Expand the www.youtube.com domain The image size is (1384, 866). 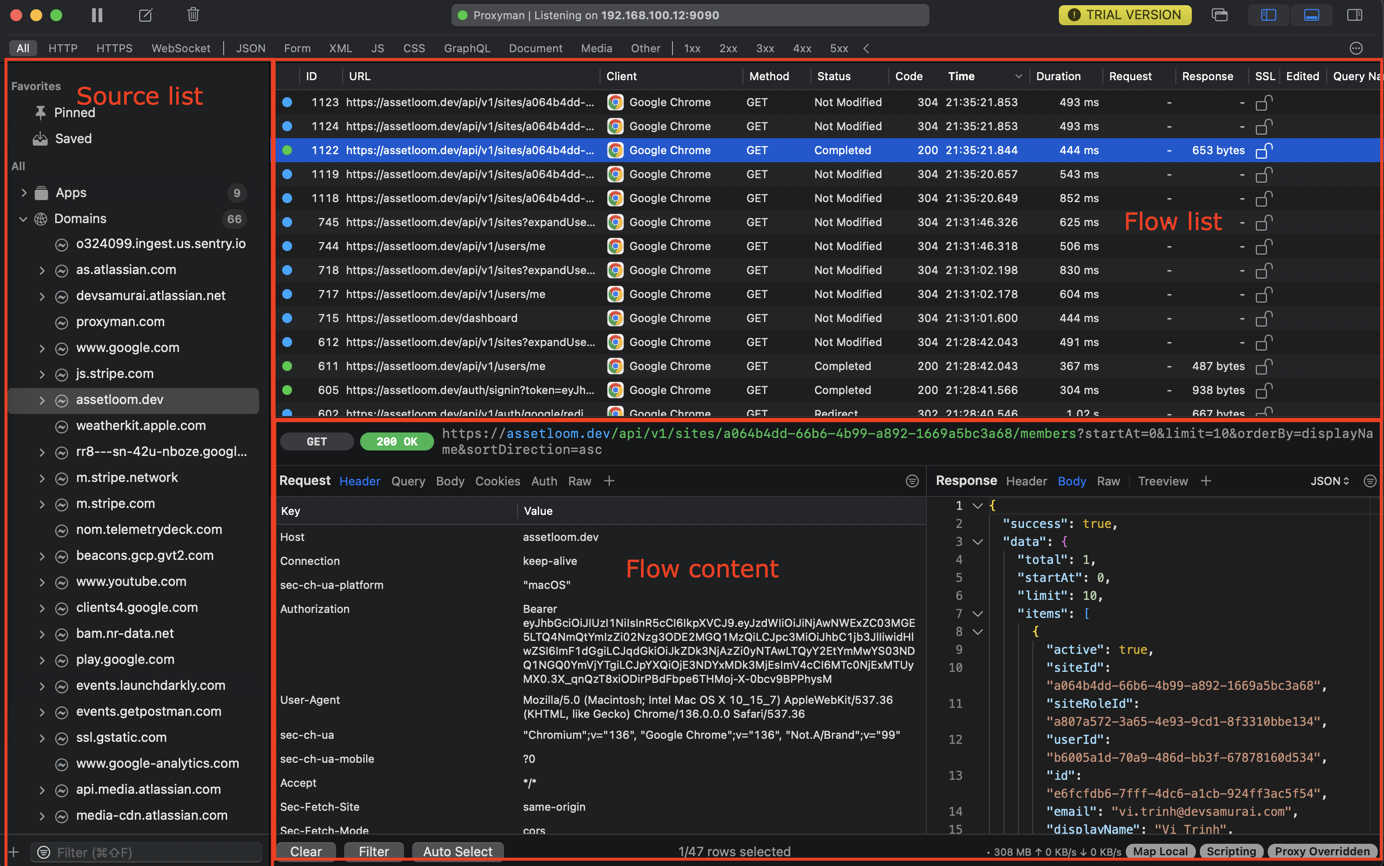pyautogui.click(x=42, y=582)
